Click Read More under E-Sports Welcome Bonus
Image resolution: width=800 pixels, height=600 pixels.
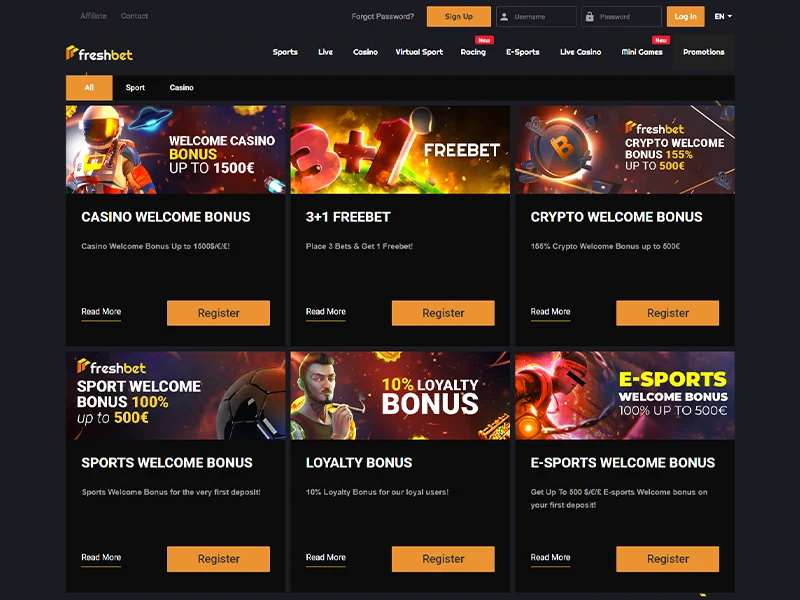(550, 558)
